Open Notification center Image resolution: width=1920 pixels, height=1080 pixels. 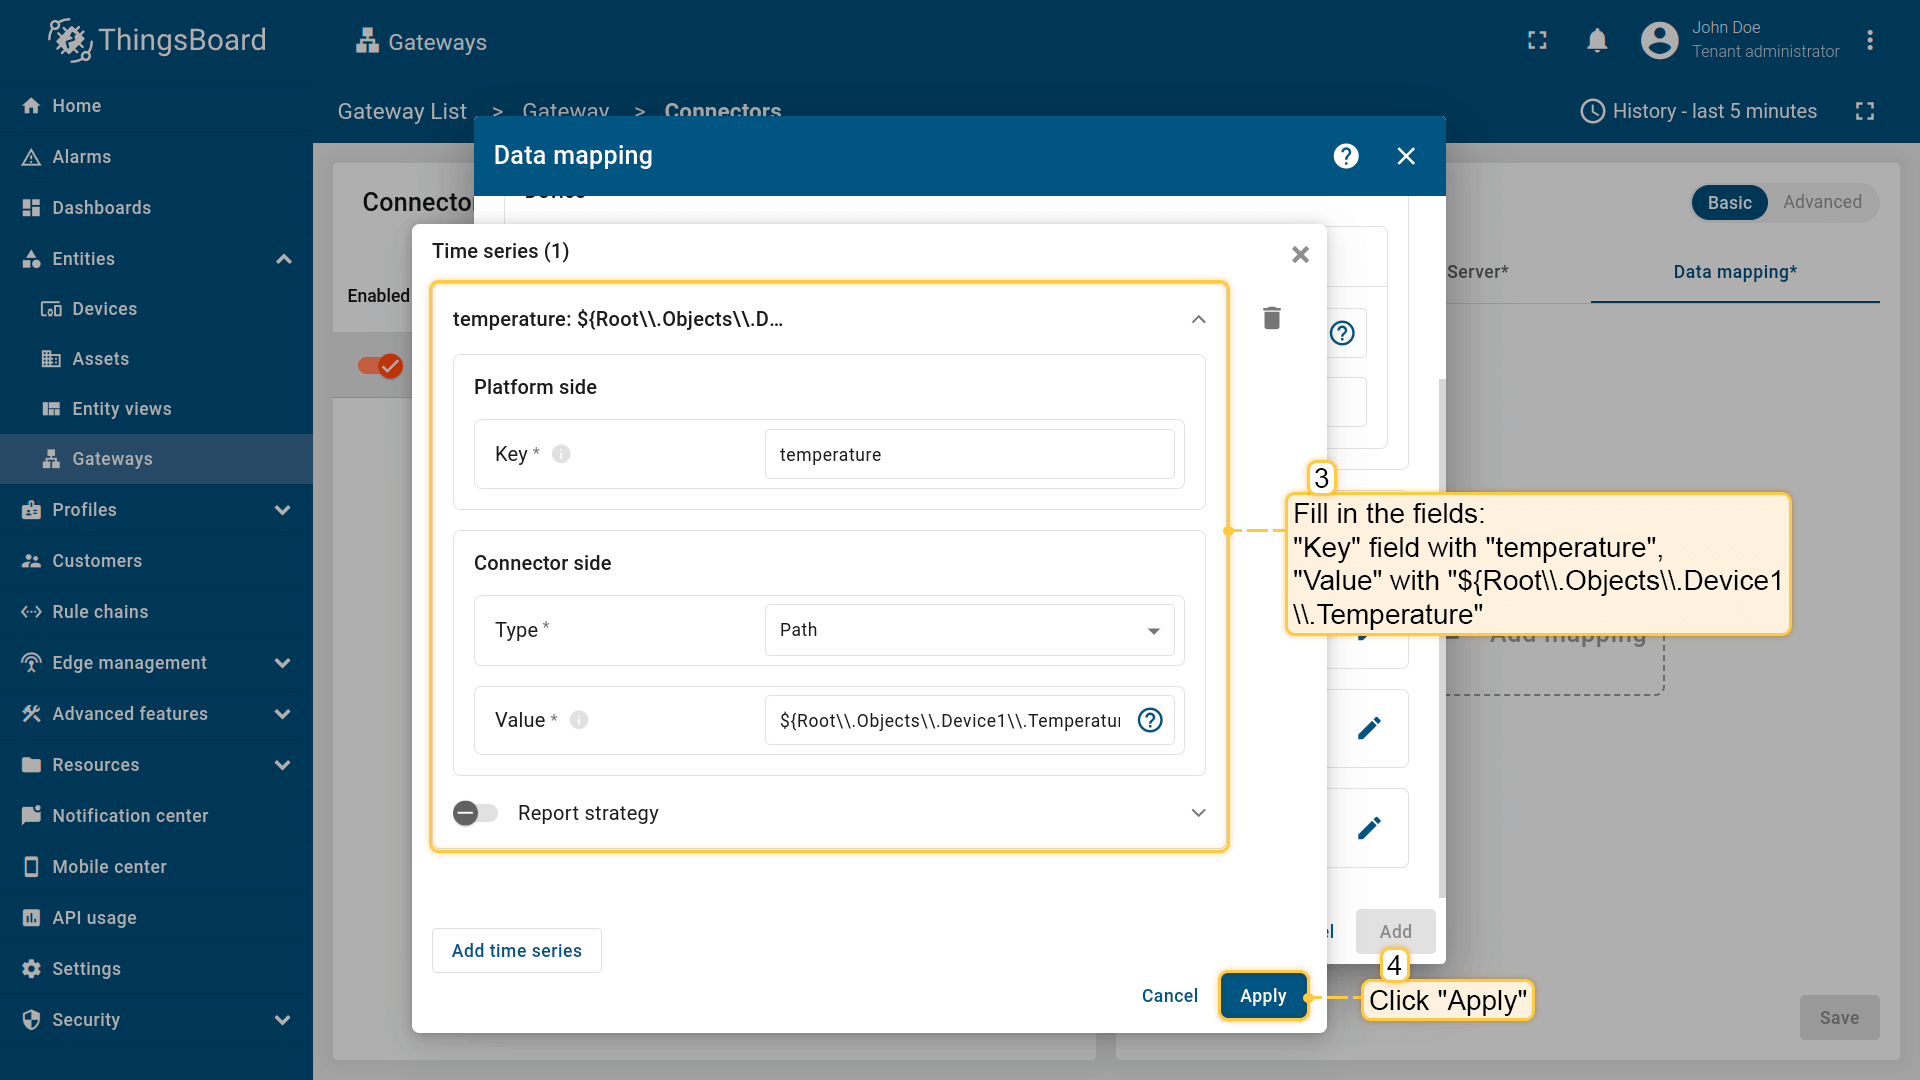(156, 816)
